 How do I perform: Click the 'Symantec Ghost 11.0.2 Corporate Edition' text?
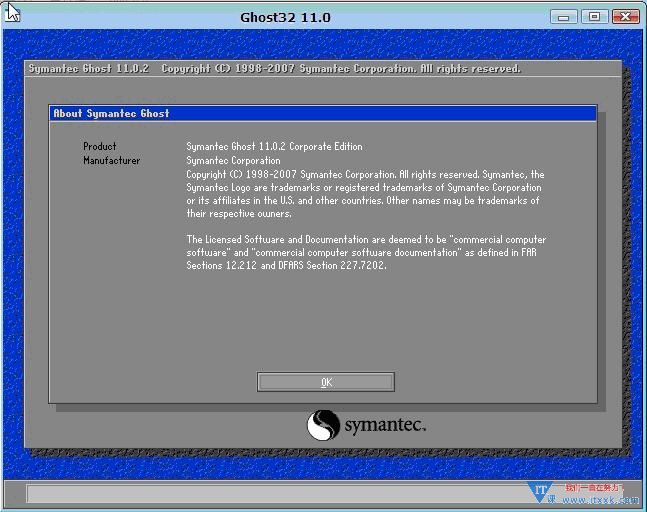click(274, 146)
